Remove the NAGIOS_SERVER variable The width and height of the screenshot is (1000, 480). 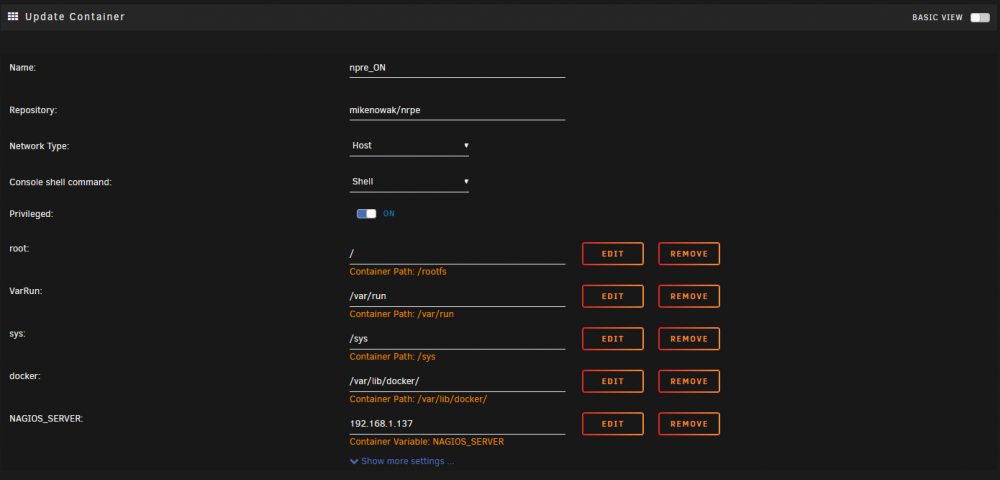(689, 424)
